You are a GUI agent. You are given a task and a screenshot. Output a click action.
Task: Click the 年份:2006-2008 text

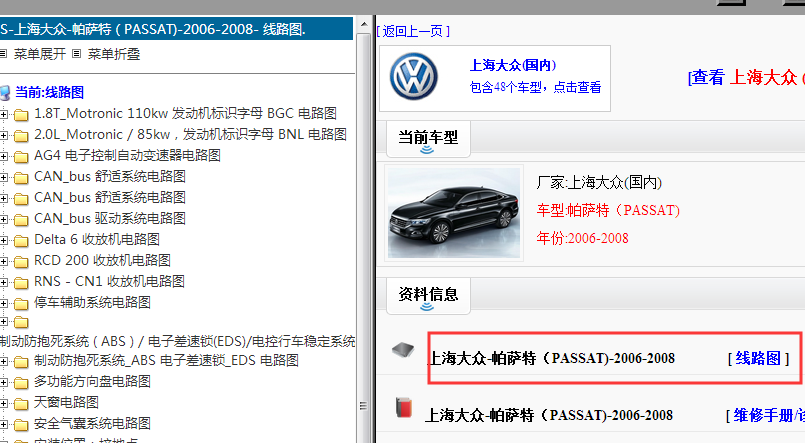pos(583,238)
